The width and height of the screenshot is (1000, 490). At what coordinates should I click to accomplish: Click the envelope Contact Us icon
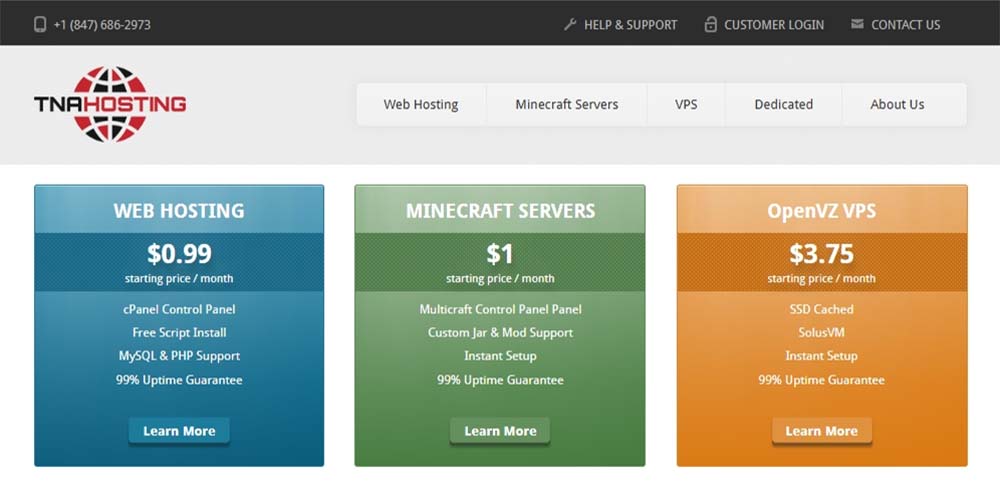point(858,24)
